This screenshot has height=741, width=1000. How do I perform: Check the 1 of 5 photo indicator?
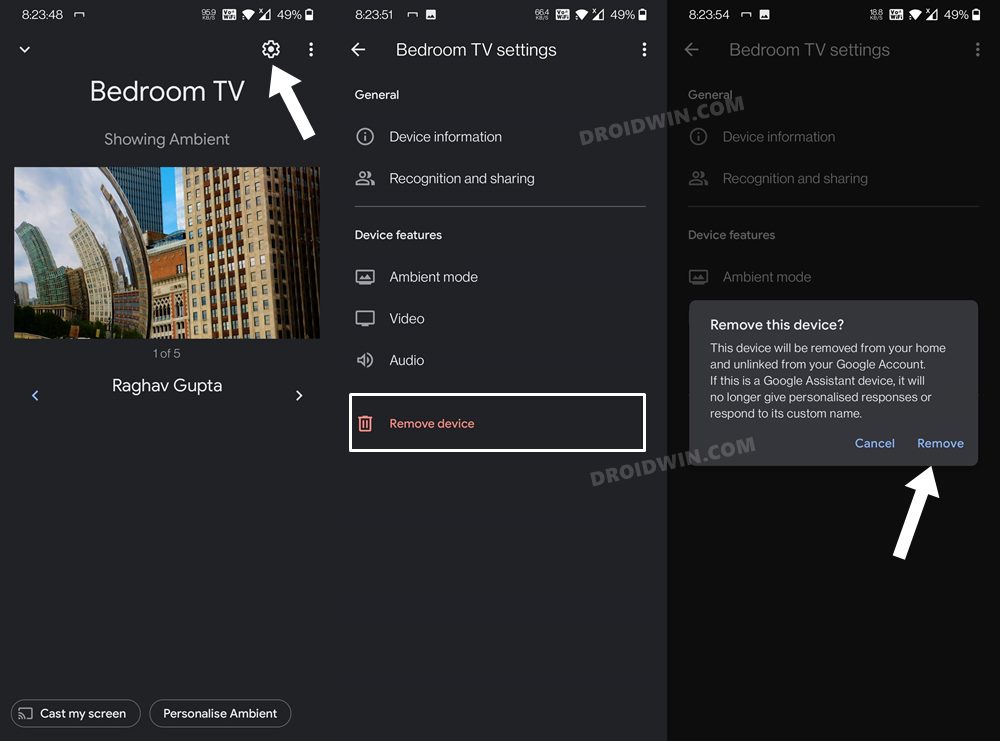166,353
